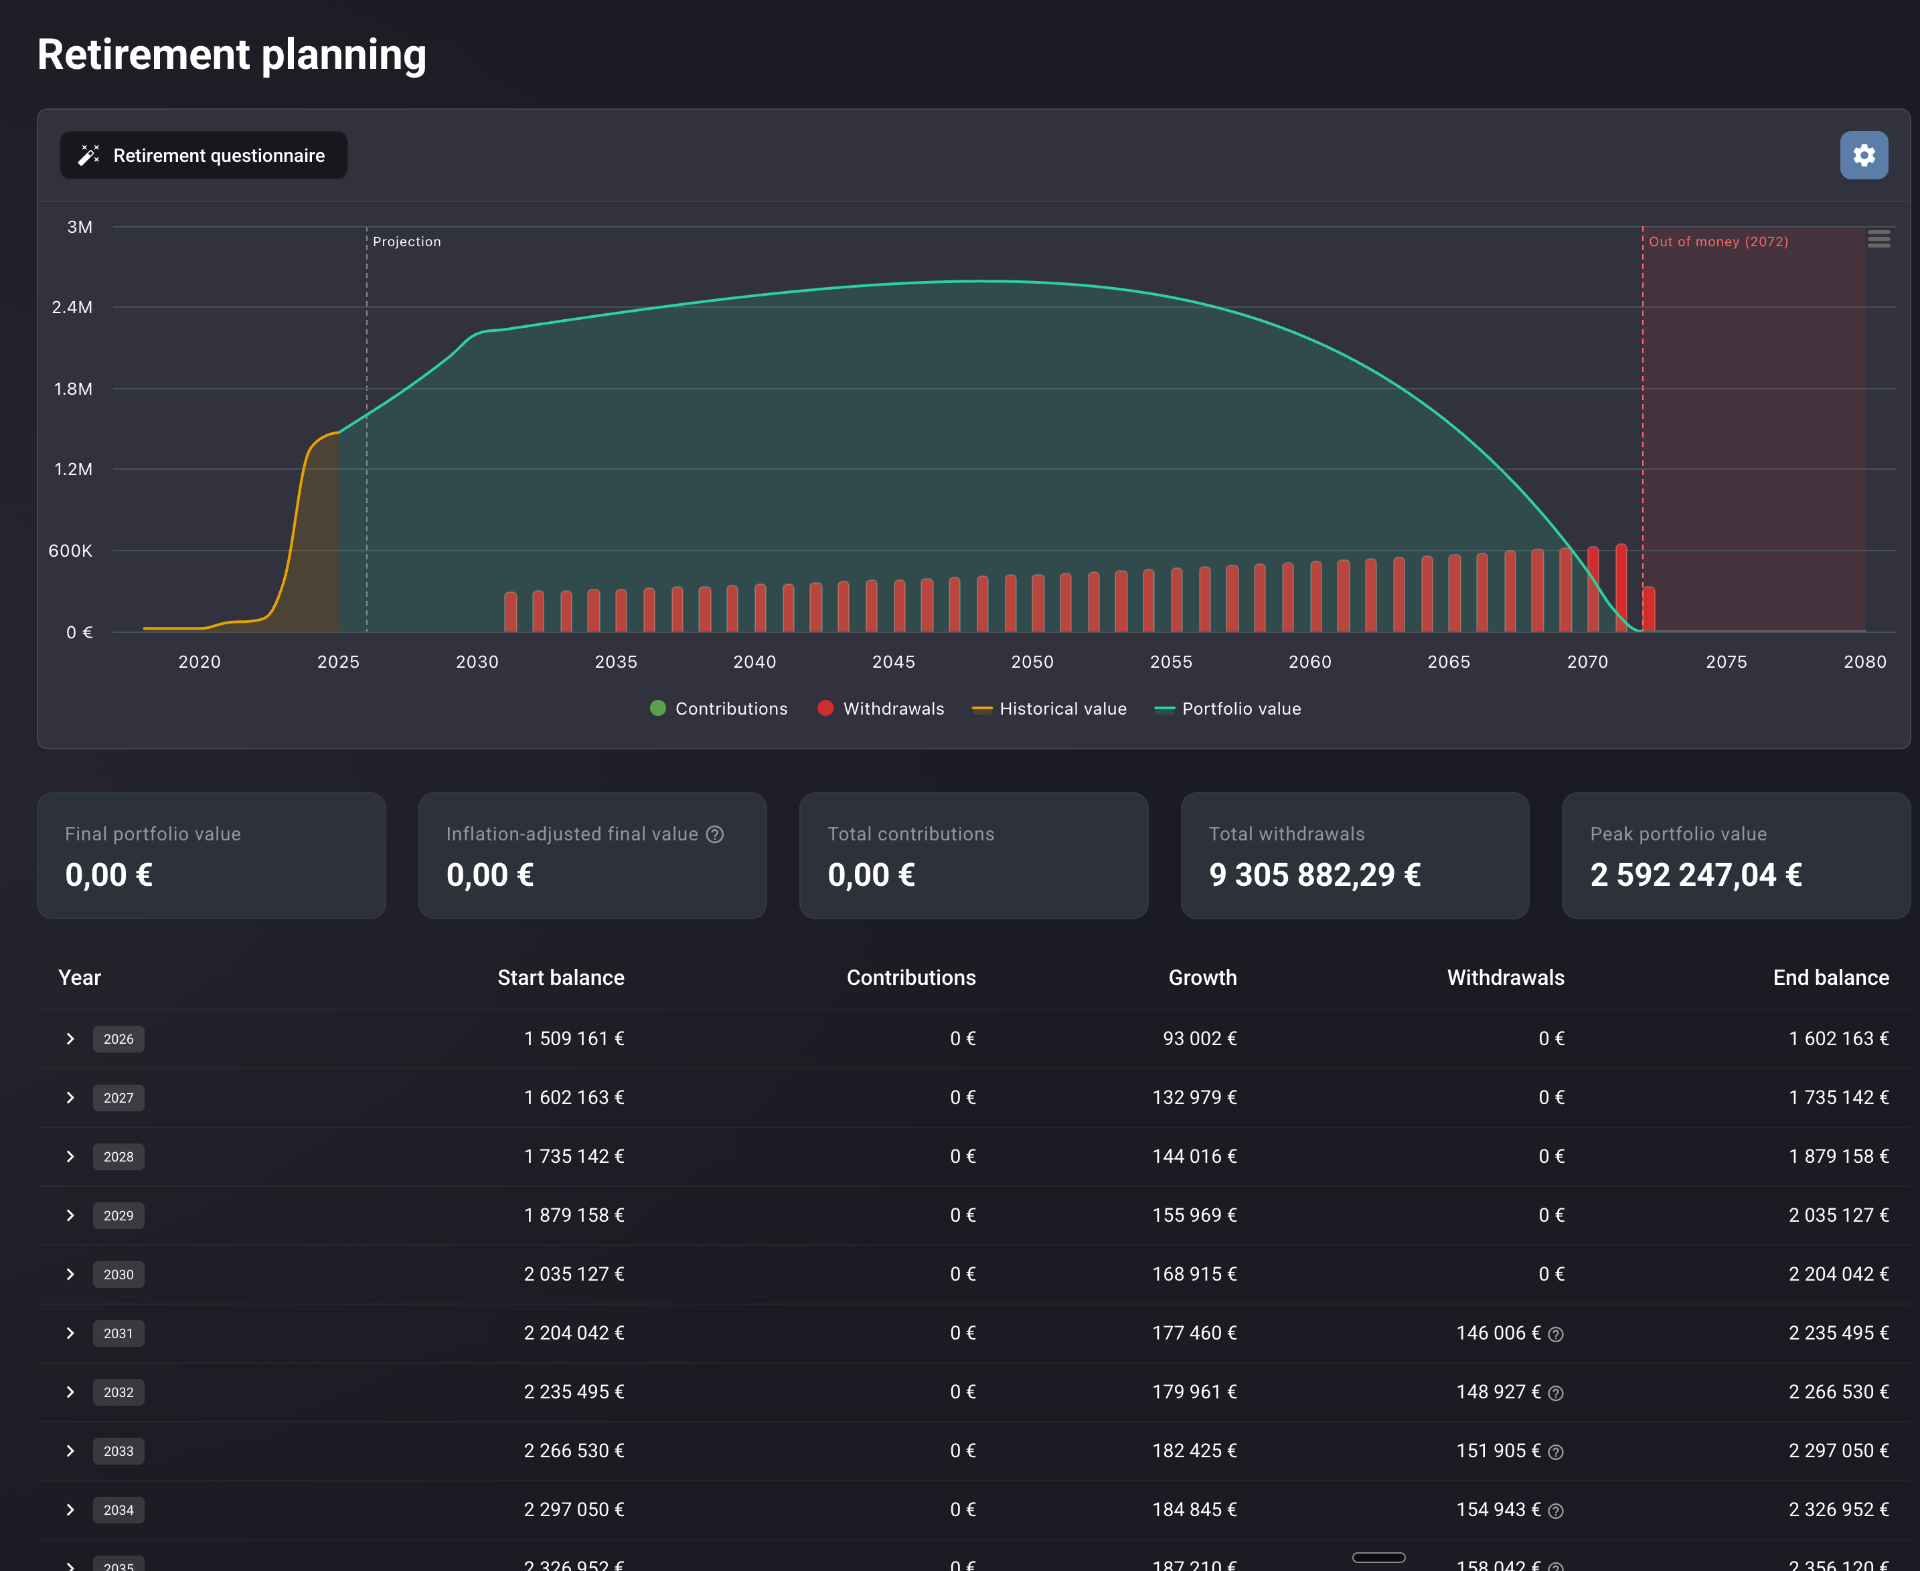
Task: Click the Final portfolio value card
Action: pos(211,856)
